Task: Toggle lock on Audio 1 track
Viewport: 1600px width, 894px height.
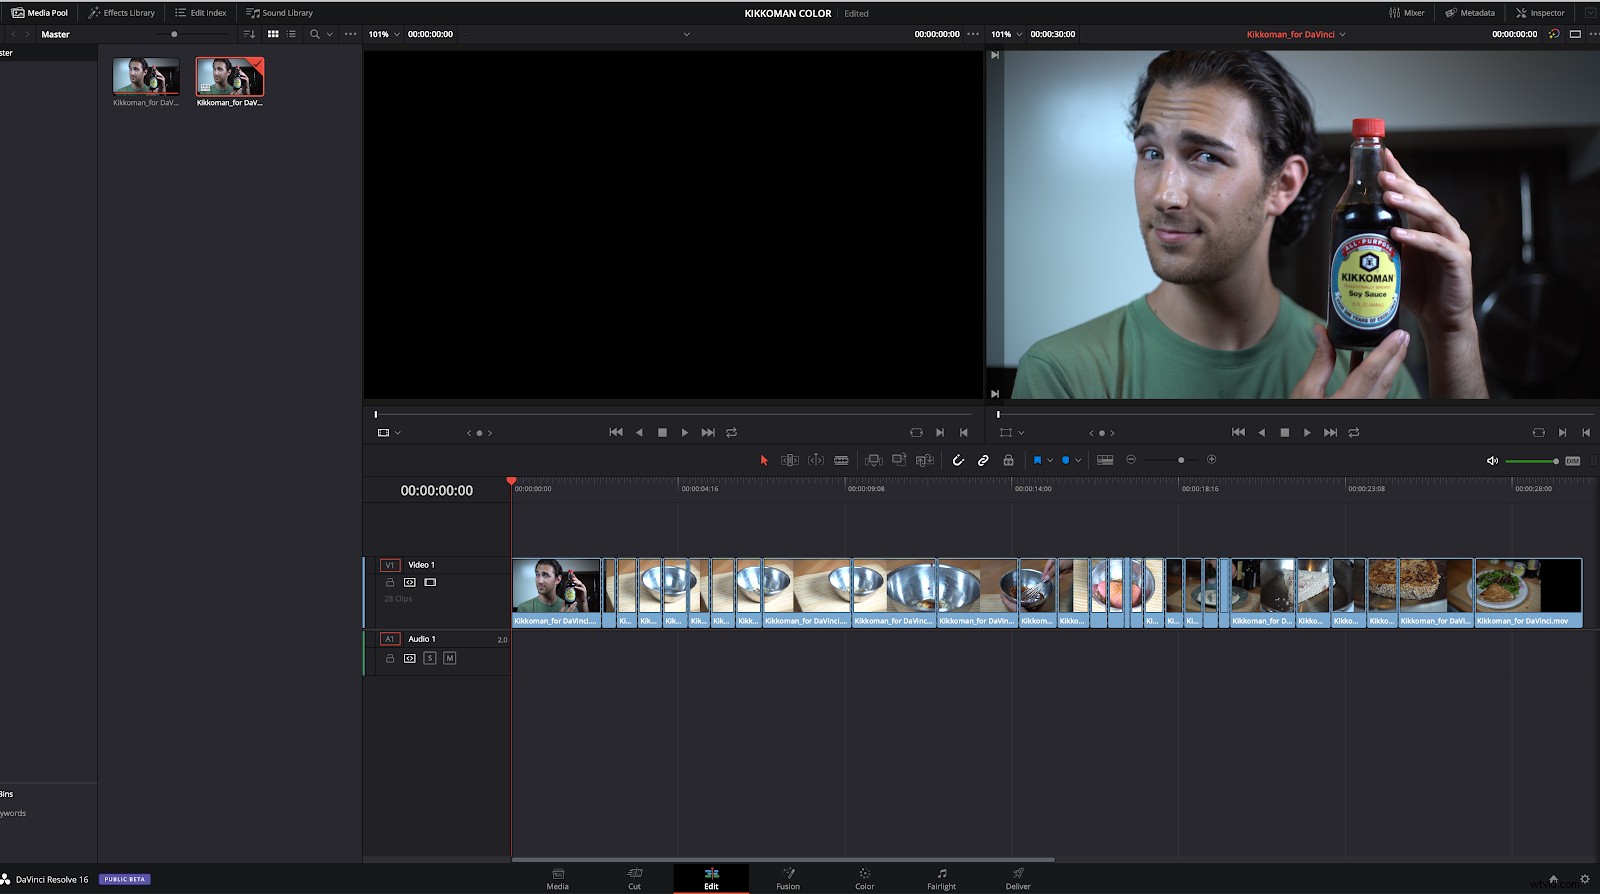Action: (x=390, y=658)
